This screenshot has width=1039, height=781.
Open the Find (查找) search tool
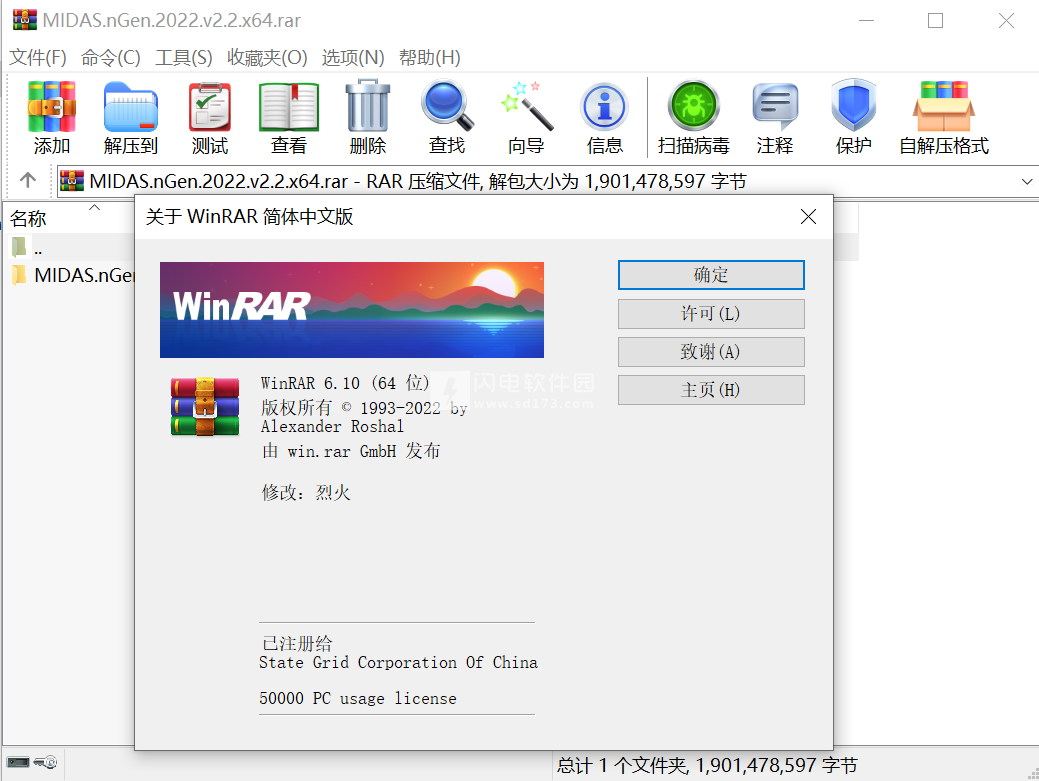click(x=447, y=117)
